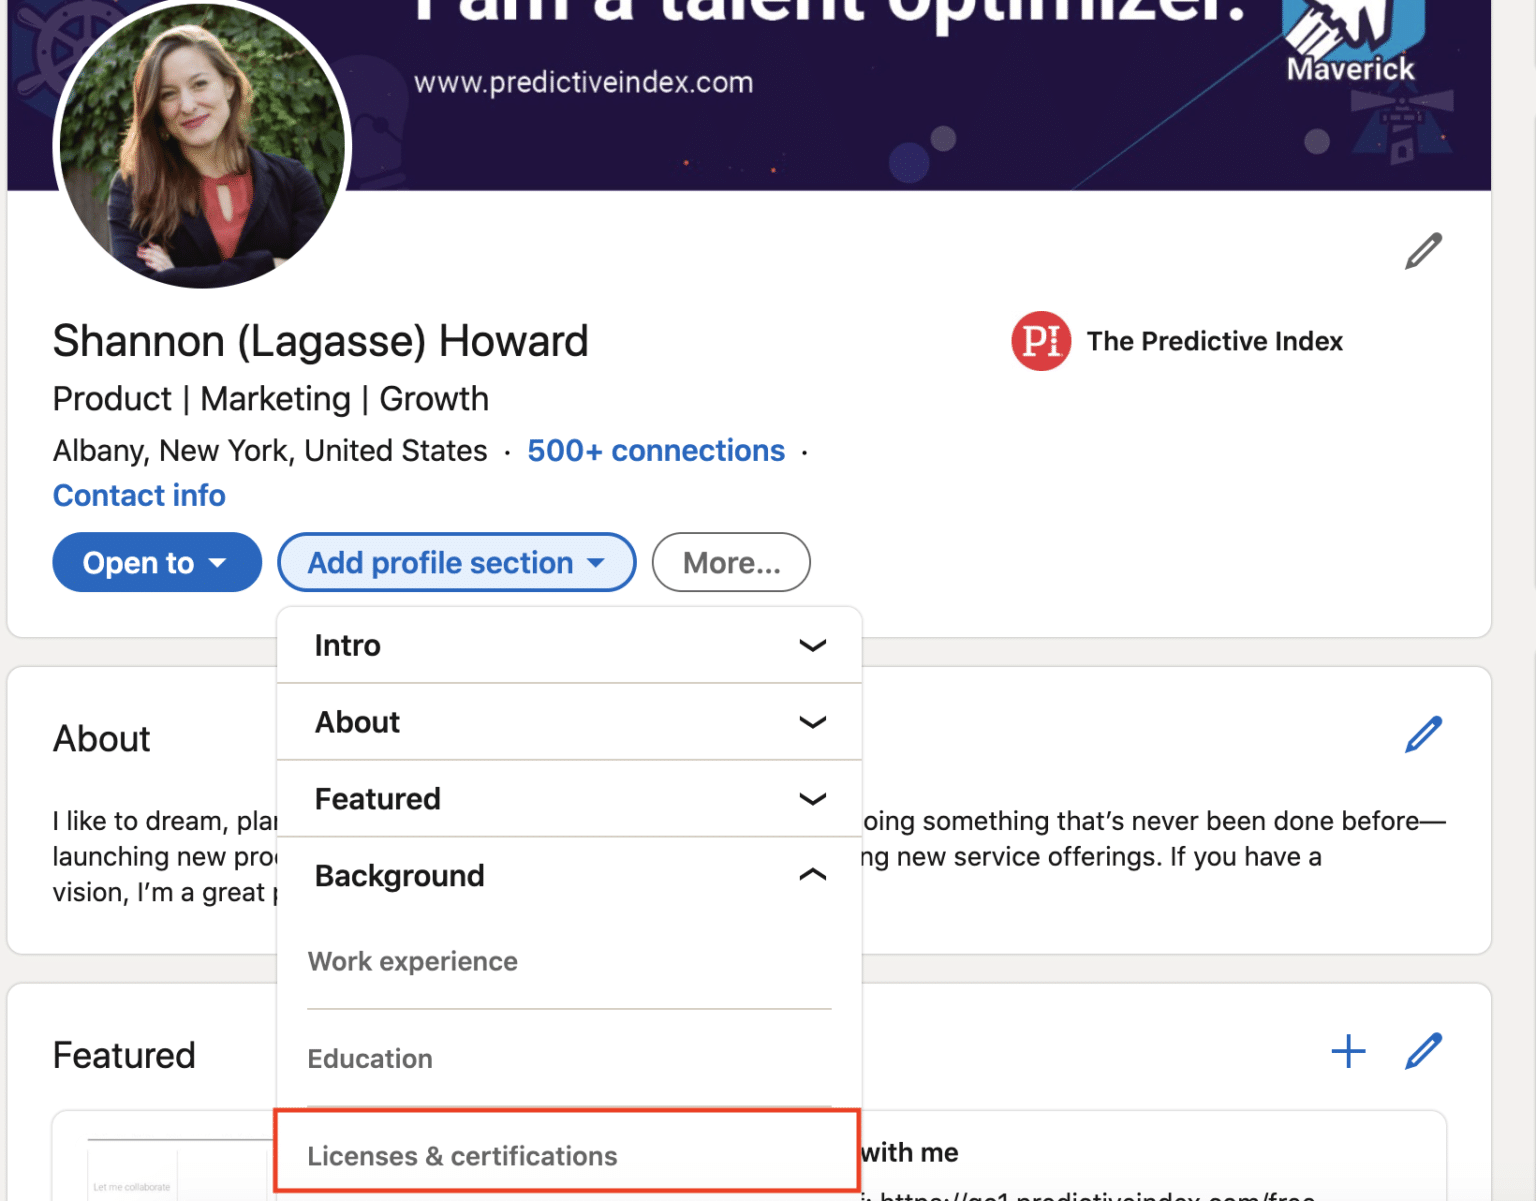Viewport: 1536px width, 1201px height.
Task: Select Work experience from the menu
Action: [413, 961]
